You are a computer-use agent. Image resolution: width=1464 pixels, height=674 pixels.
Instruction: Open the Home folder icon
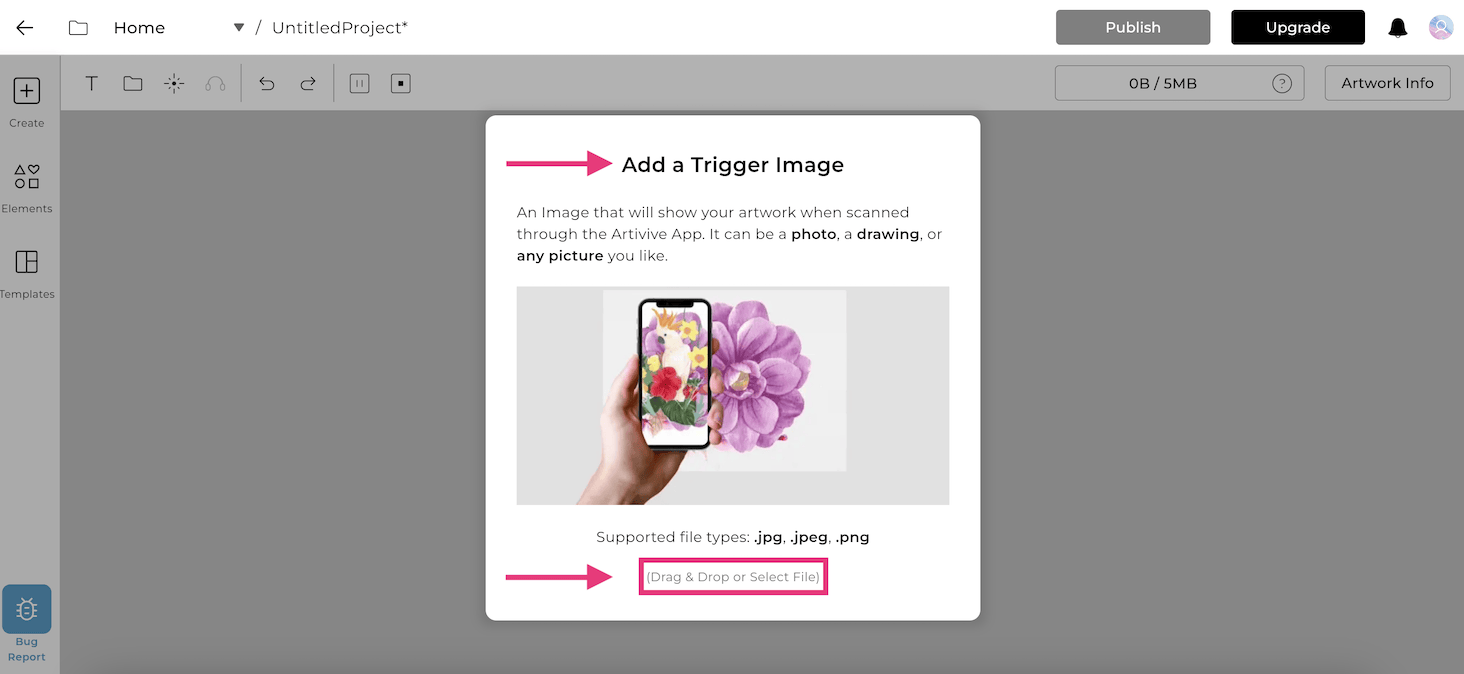point(78,28)
